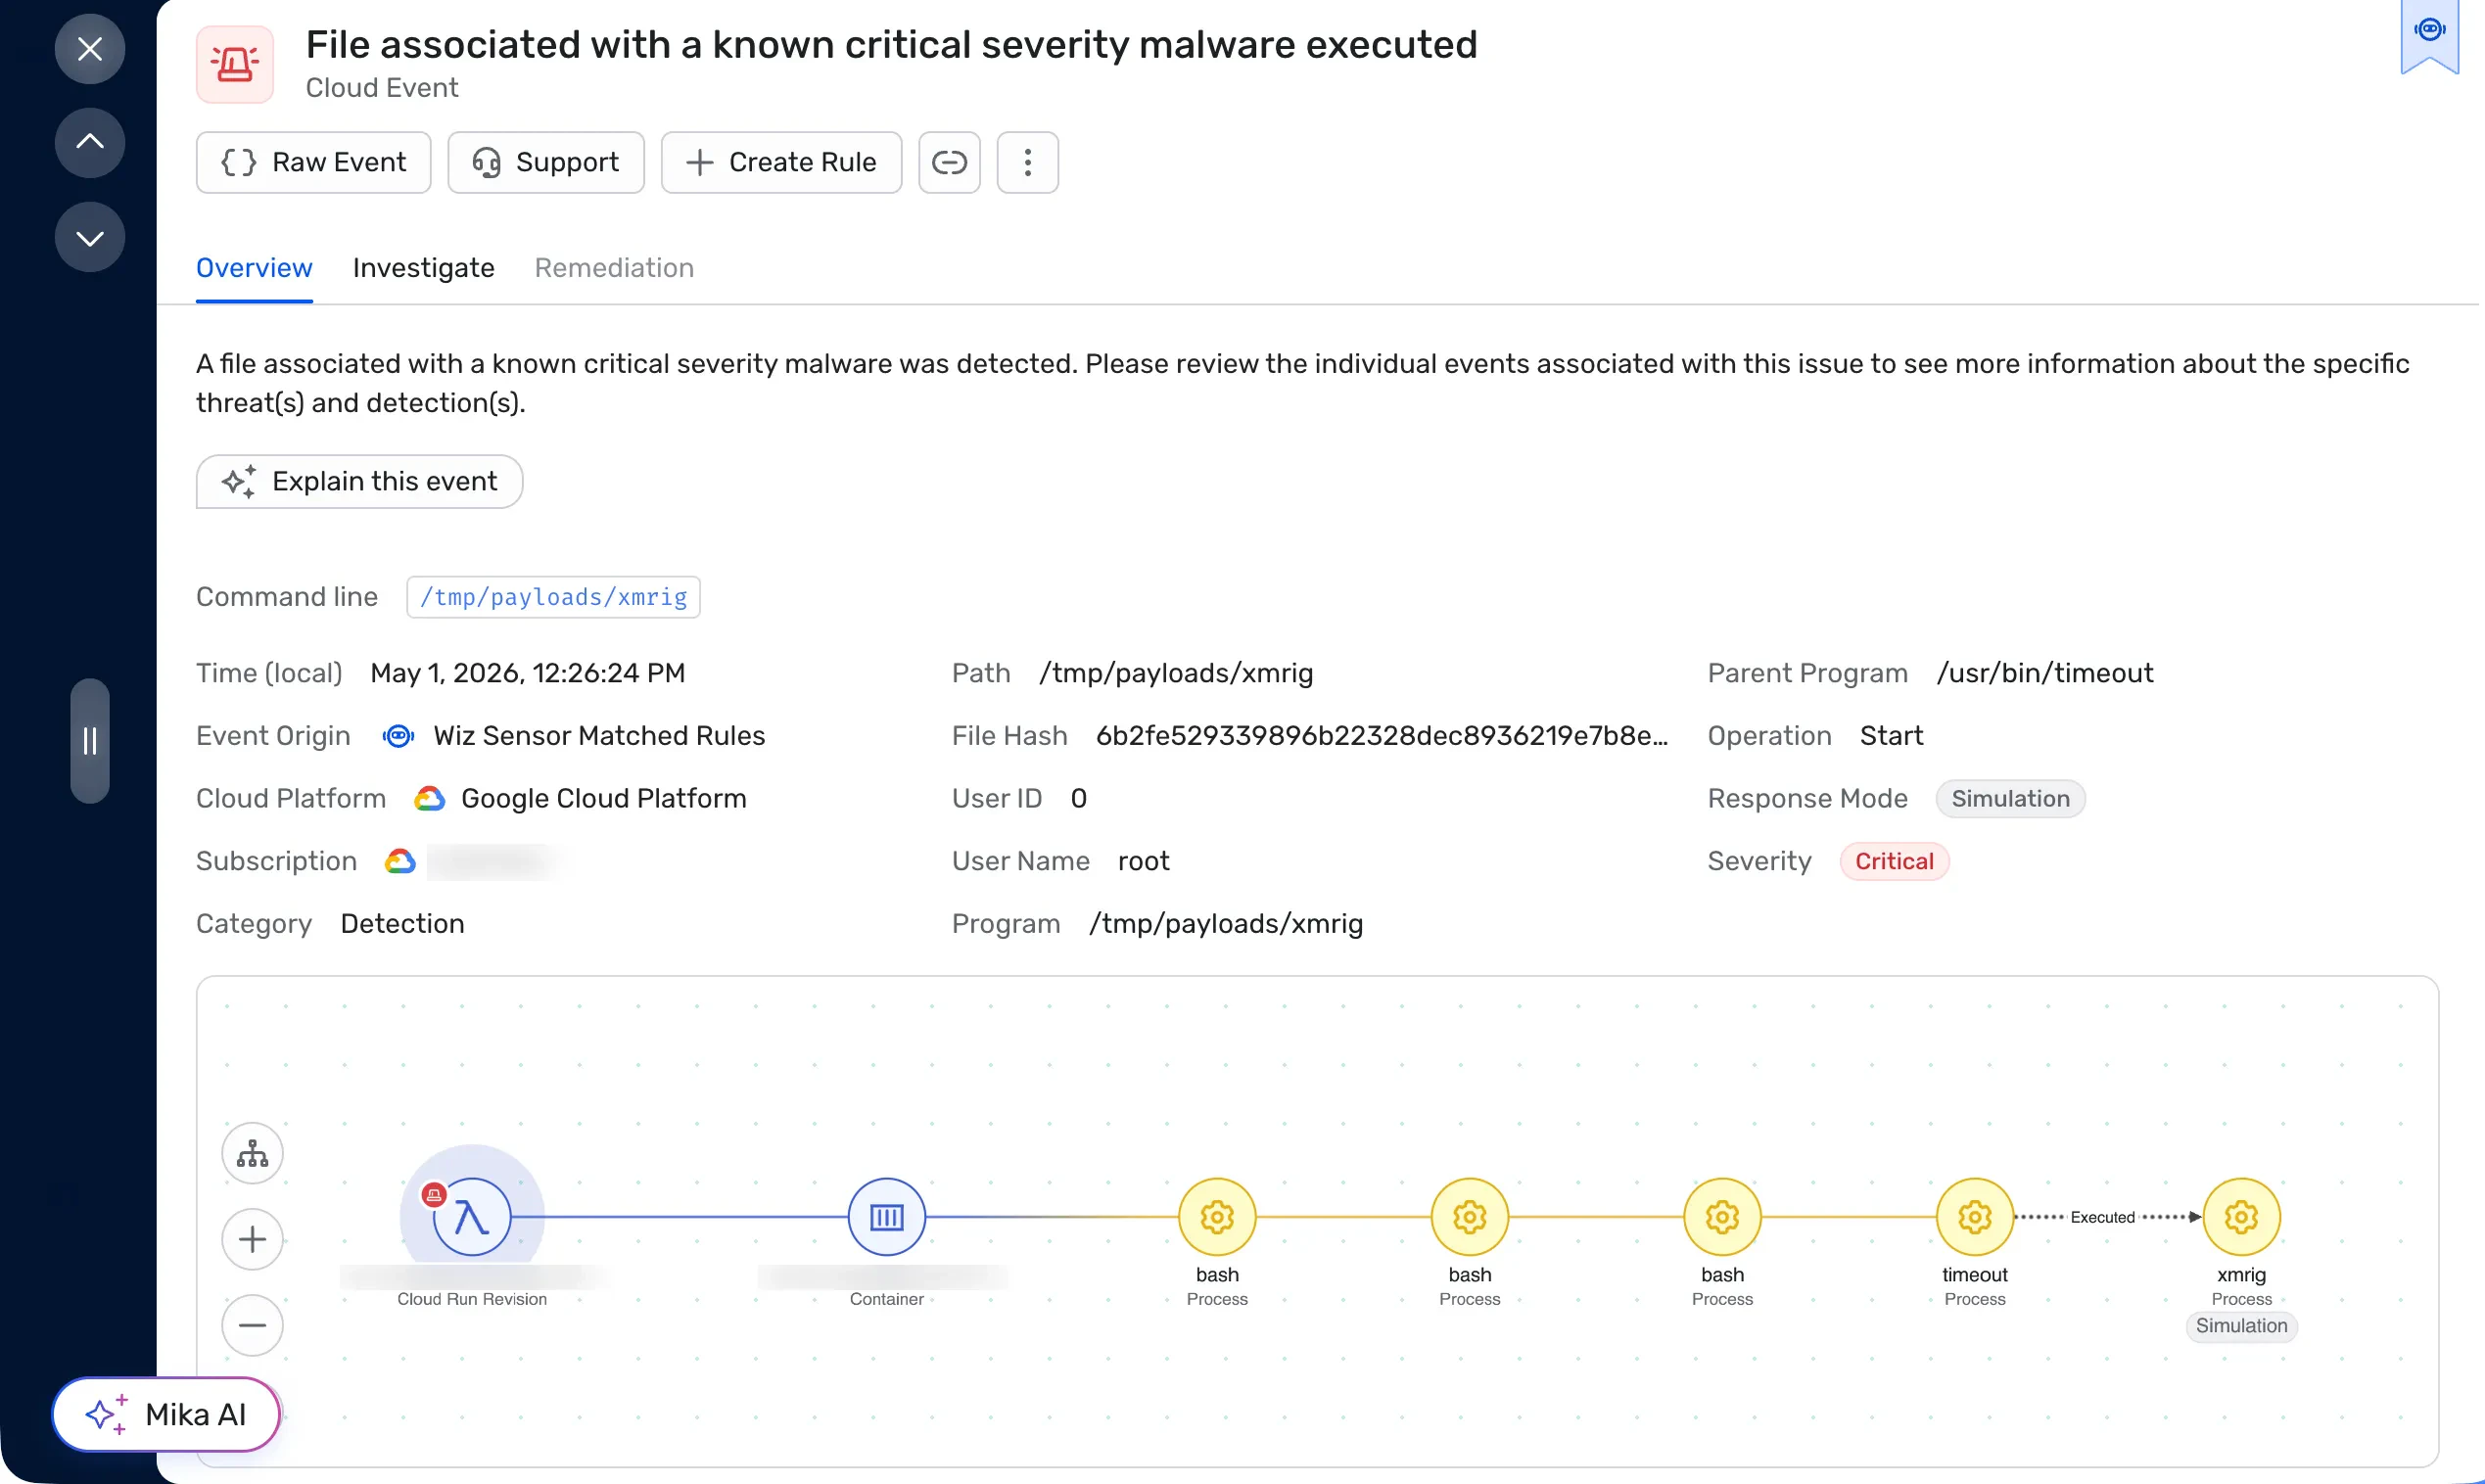
Task: Copy the event link via chain icon
Action: pyautogui.click(x=949, y=162)
